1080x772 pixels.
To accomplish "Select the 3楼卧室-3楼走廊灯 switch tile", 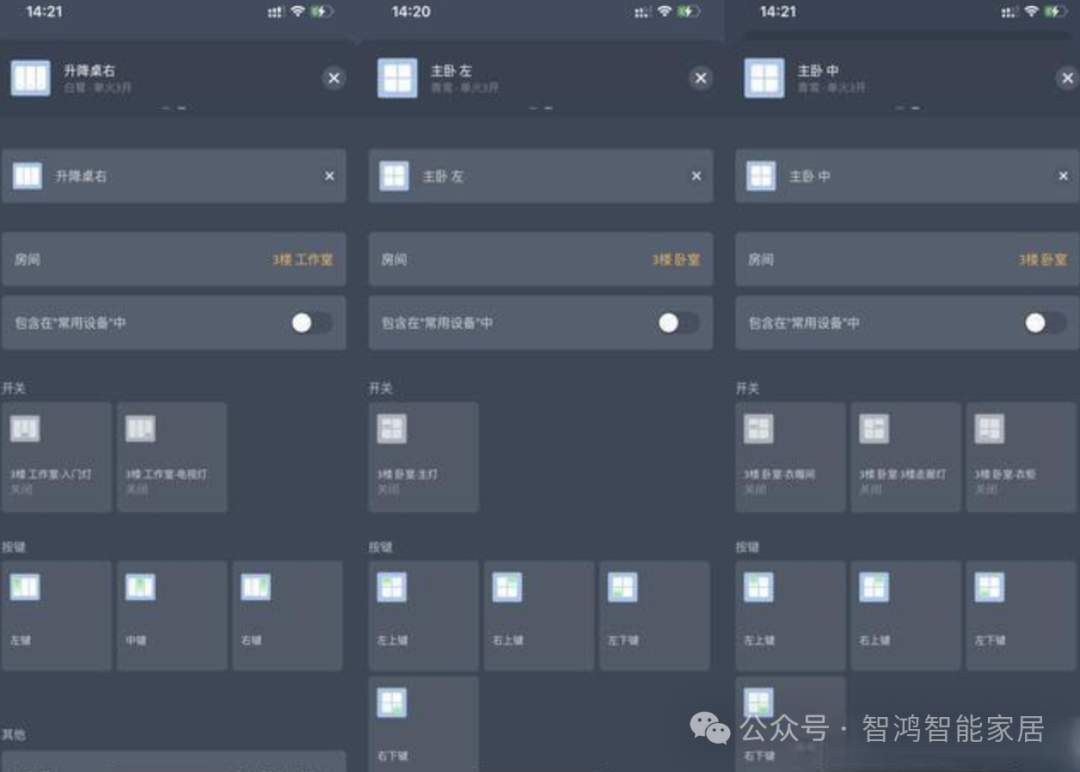I will coord(905,457).
